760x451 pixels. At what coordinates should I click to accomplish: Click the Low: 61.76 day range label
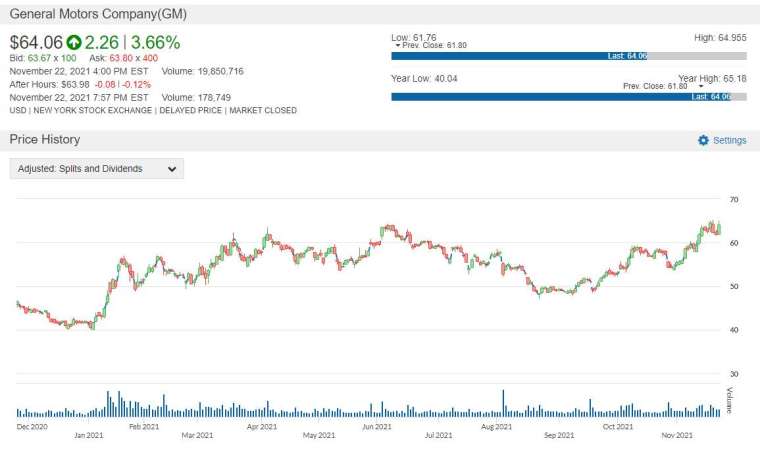pos(414,37)
